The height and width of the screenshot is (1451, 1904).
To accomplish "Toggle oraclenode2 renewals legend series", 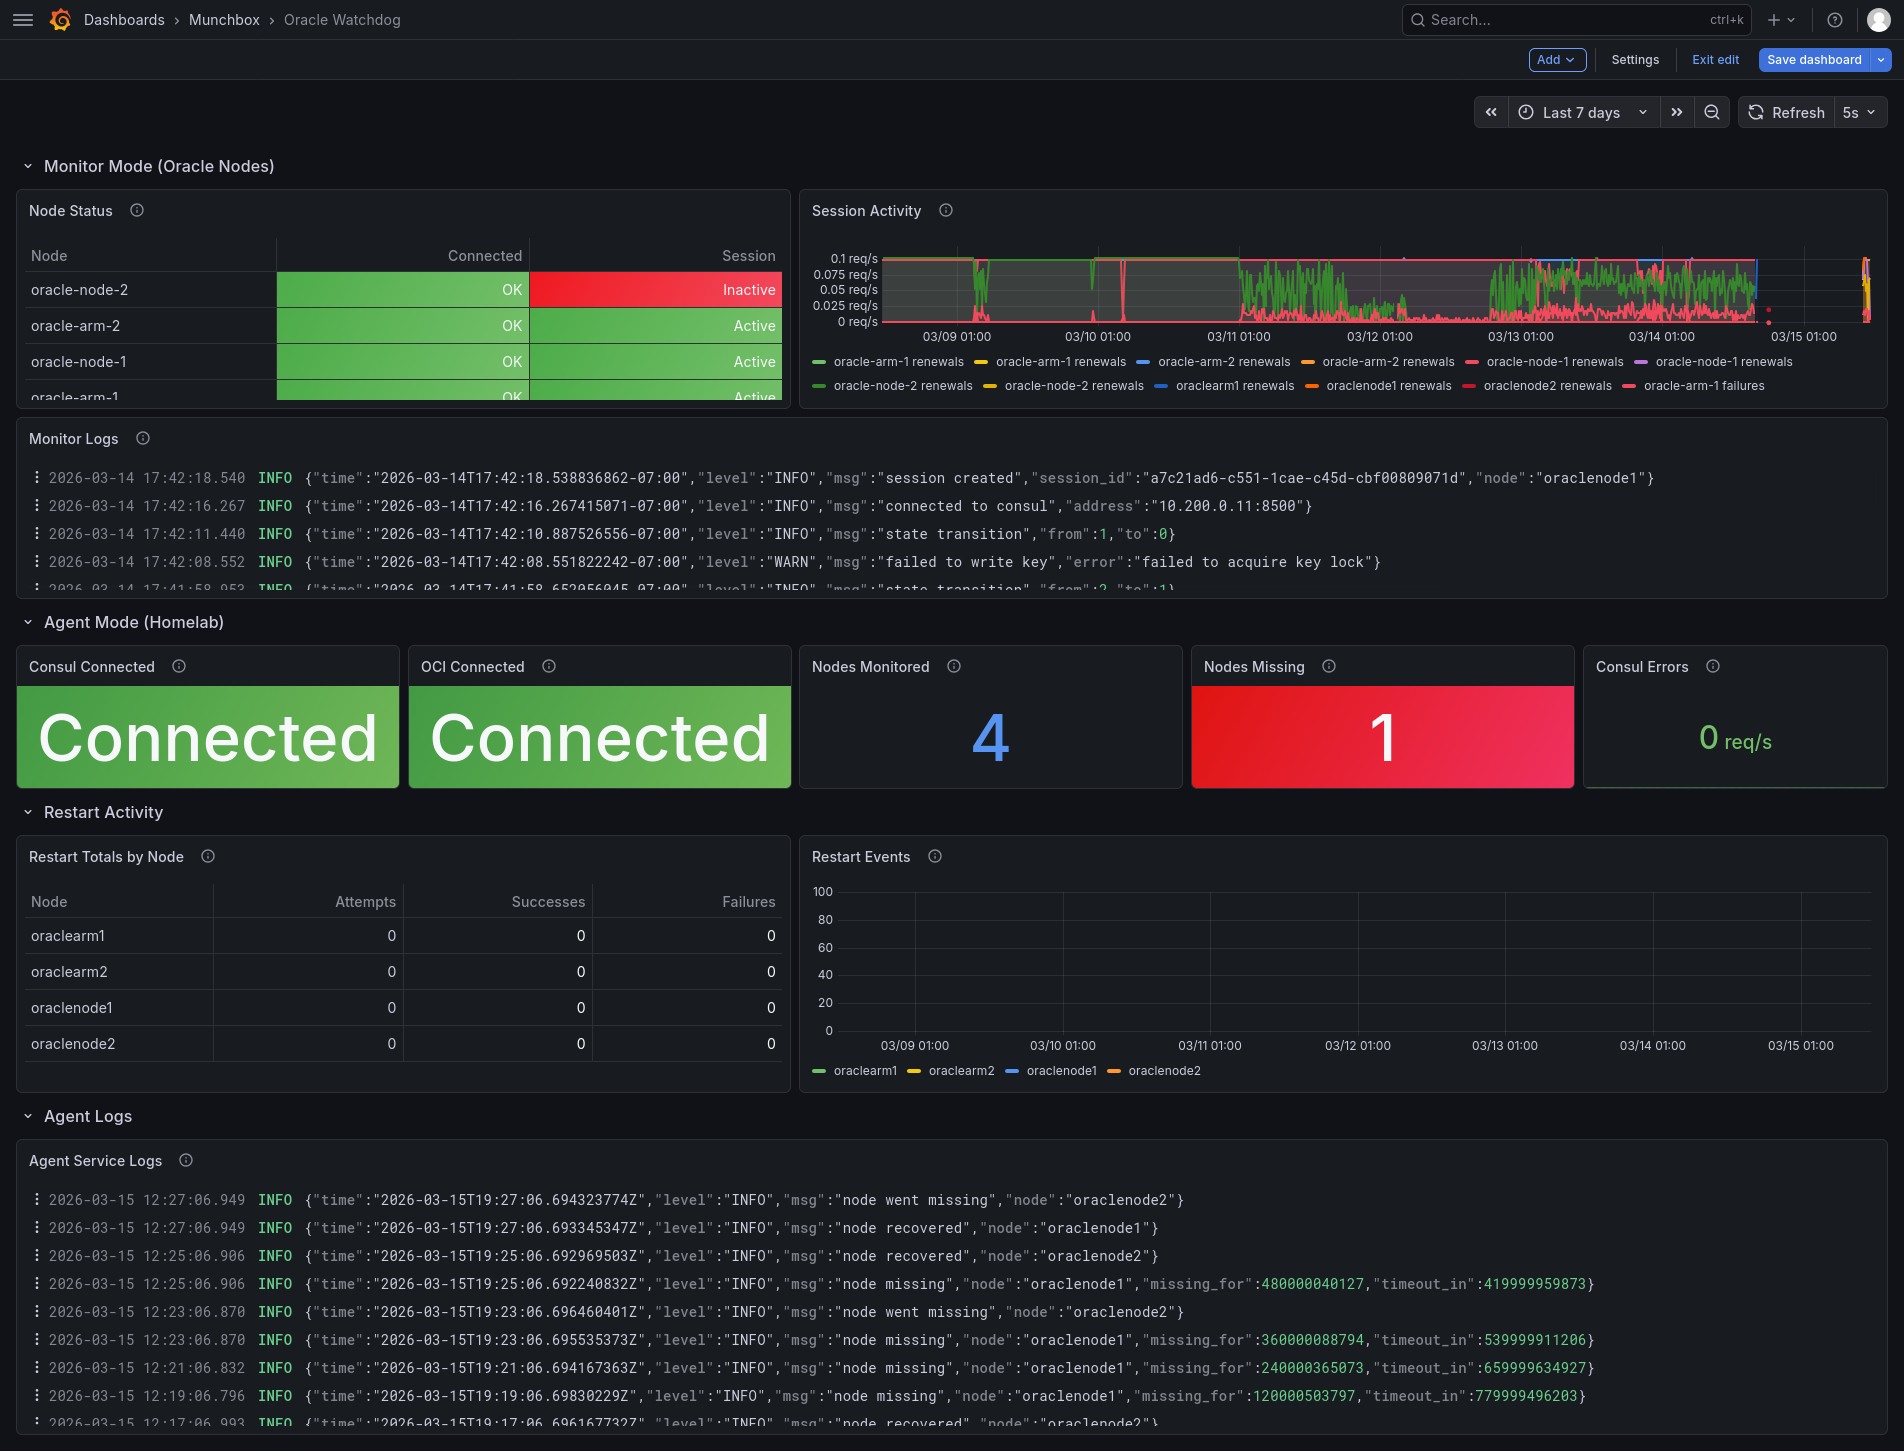I will (x=1547, y=386).
